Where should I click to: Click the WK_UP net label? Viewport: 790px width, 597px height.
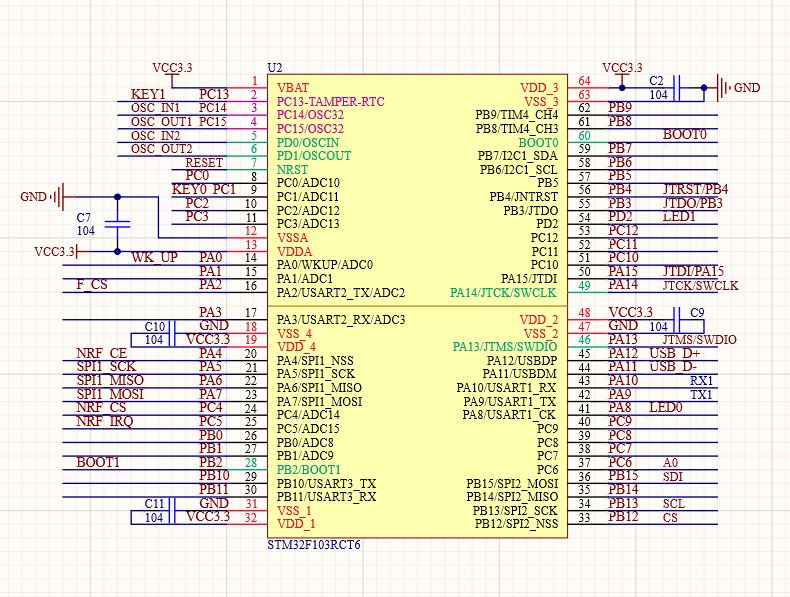(154, 257)
